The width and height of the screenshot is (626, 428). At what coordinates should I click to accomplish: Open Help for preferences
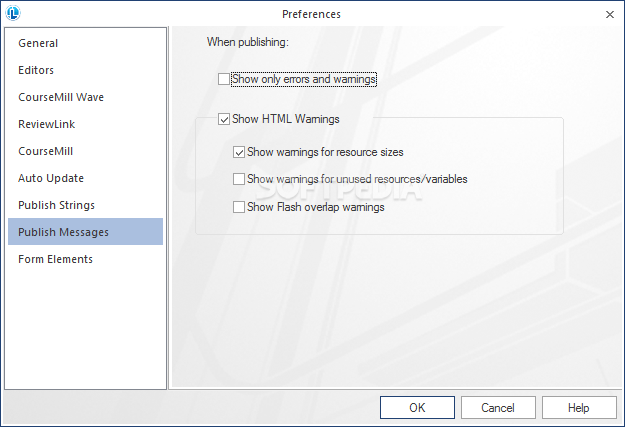pos(579,408)
